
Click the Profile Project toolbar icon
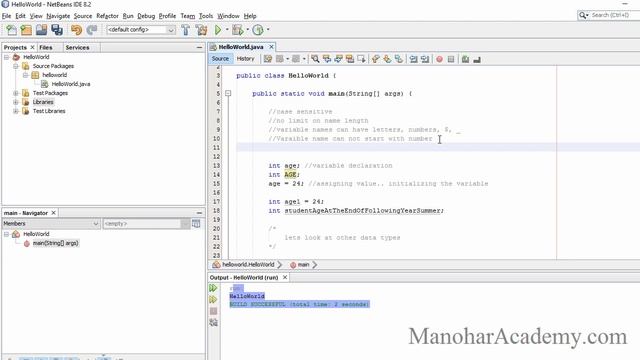pyautogui.click(x=258, y=30)
